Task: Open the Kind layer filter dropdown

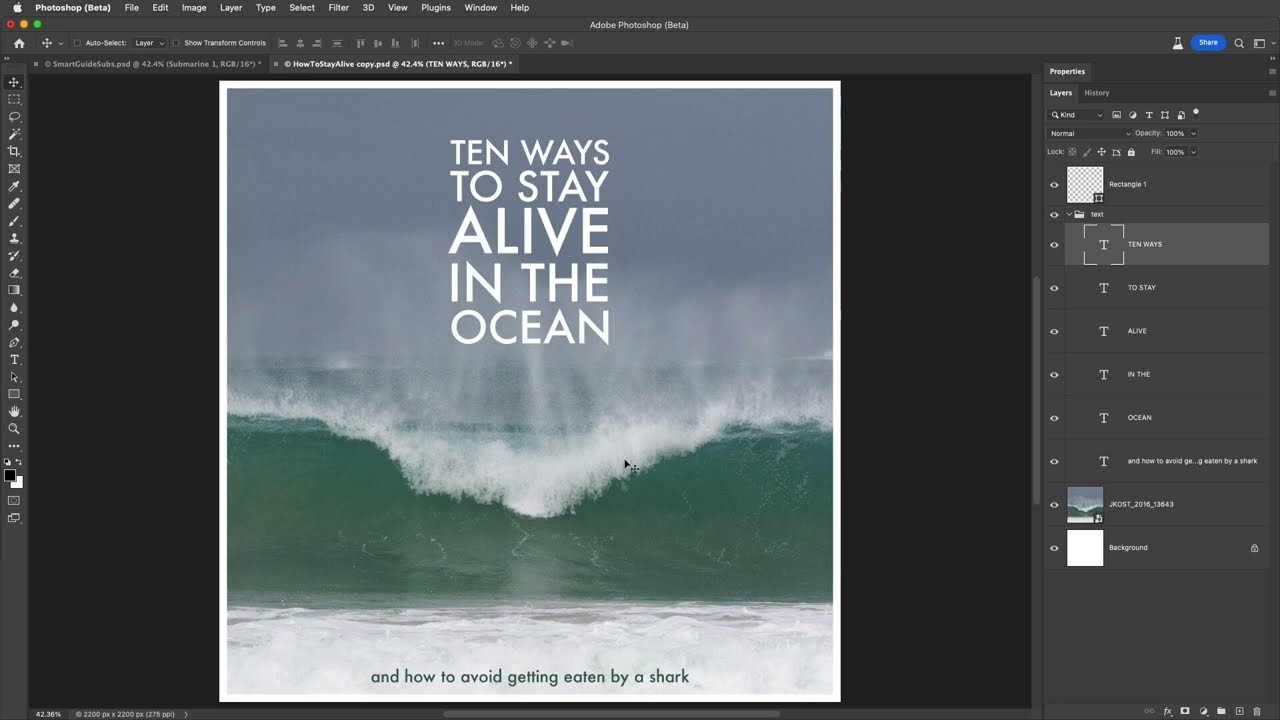Action: pyautogui.click(x=1076, y=115)
